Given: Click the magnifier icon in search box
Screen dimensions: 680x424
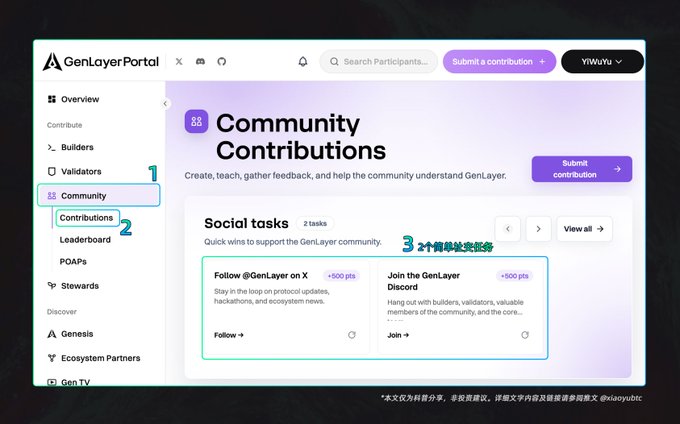Looking at the screenshot, I should [334, 62].
